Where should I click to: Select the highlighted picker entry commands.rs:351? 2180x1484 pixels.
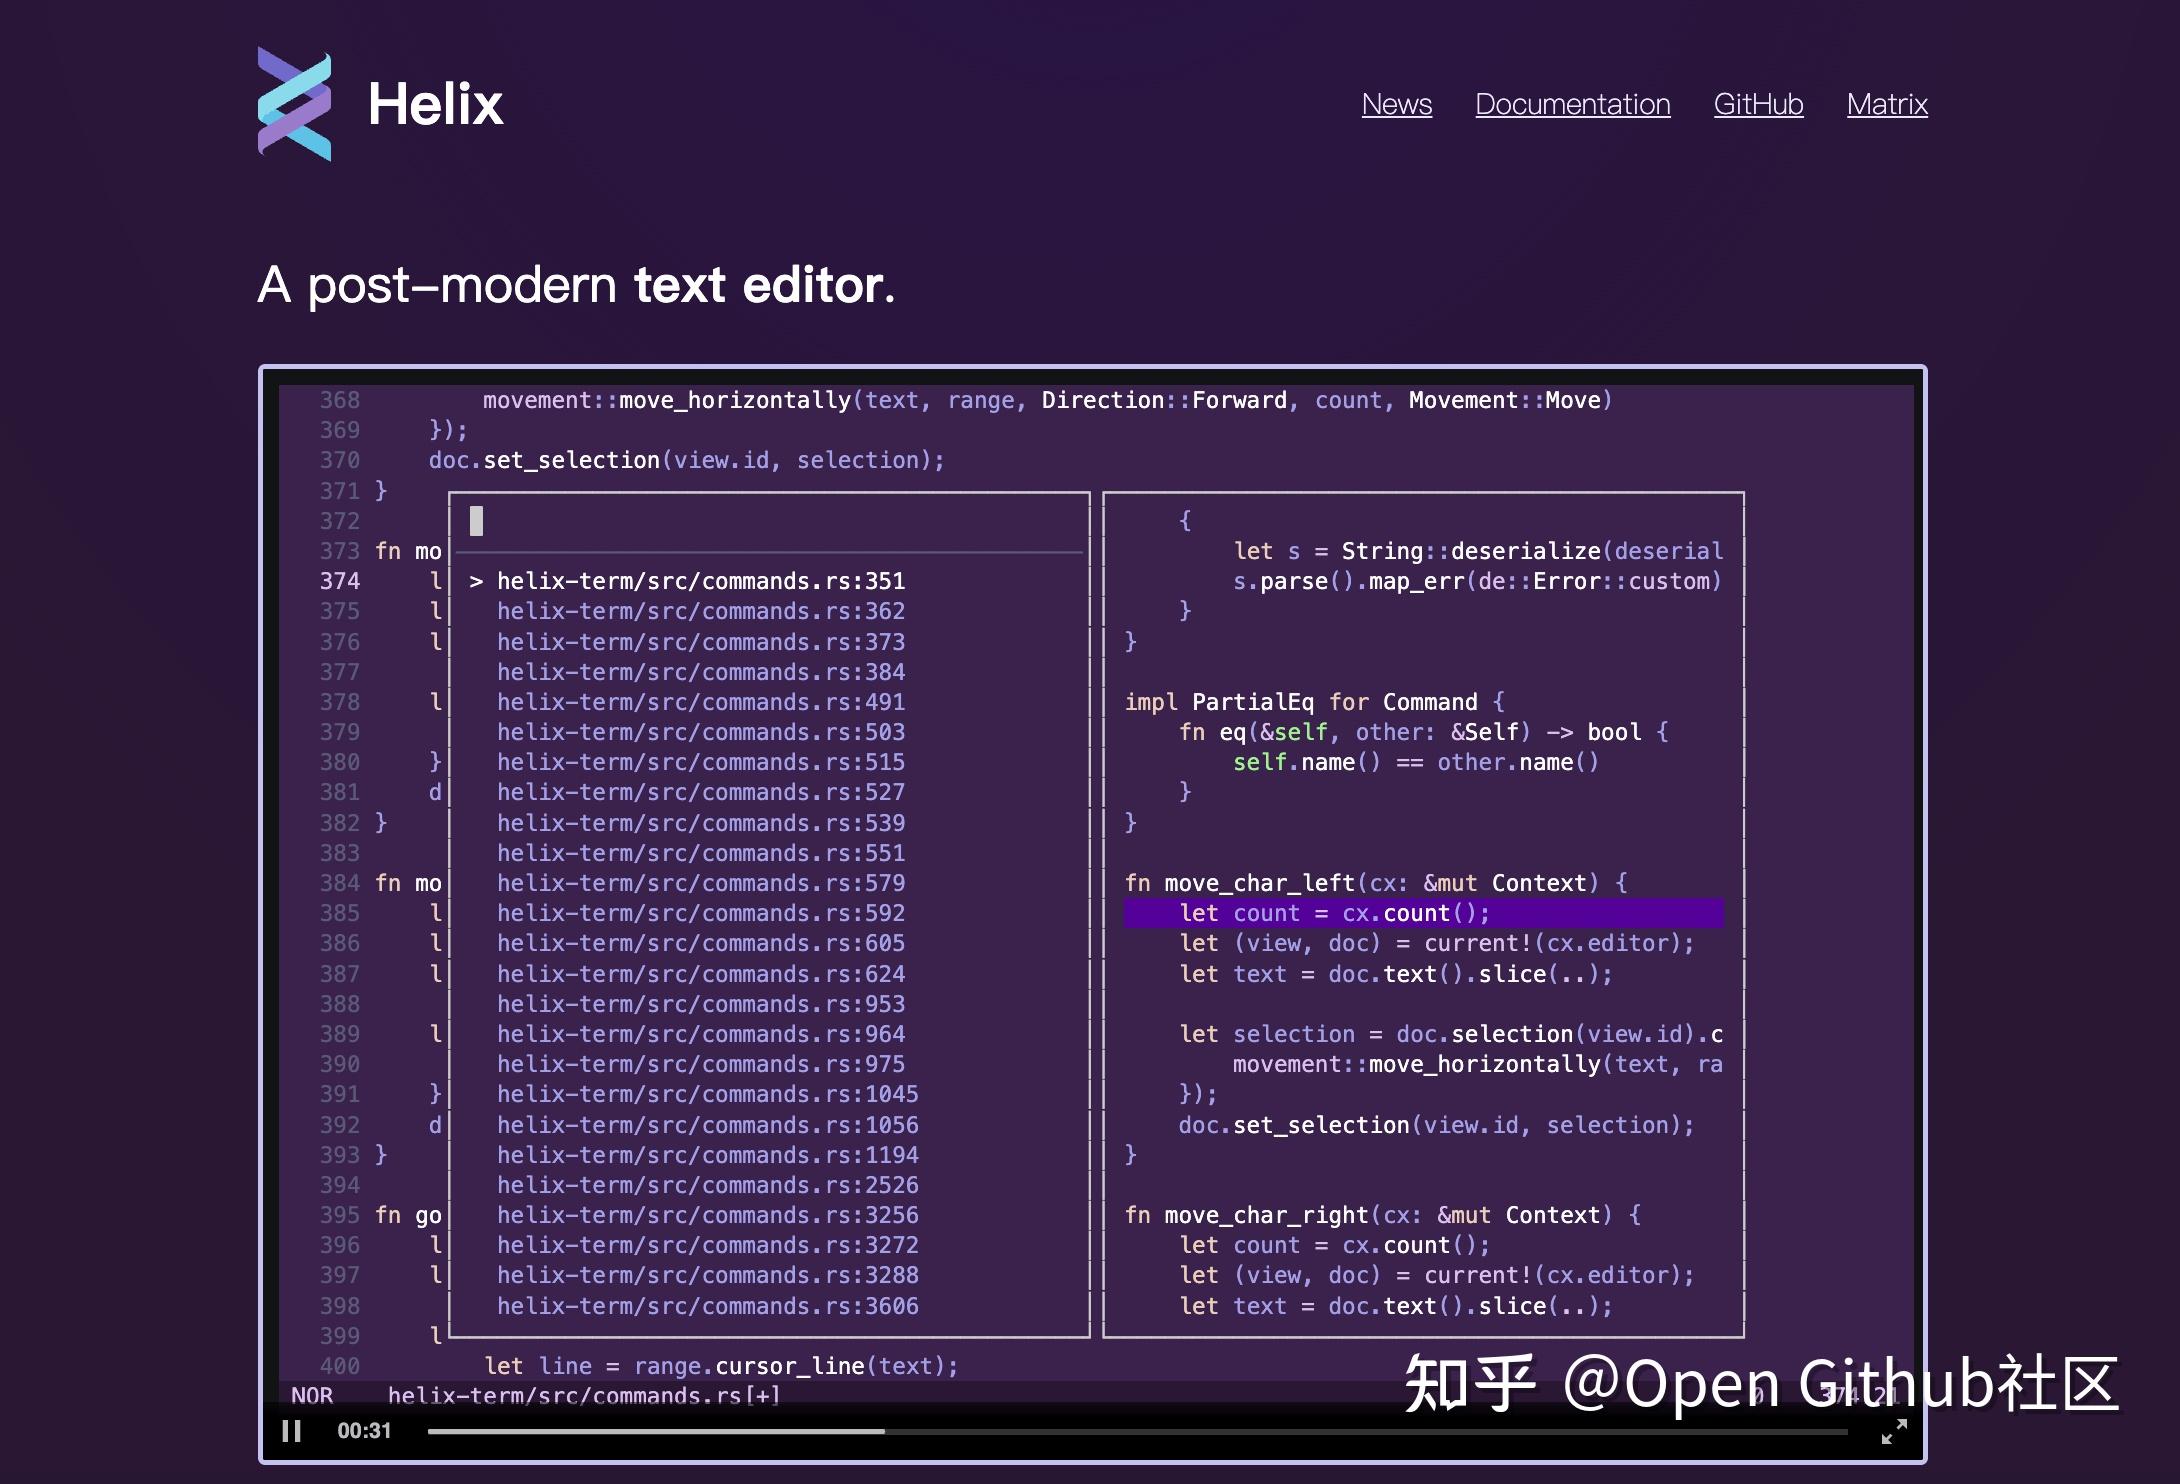coord(700,580)
